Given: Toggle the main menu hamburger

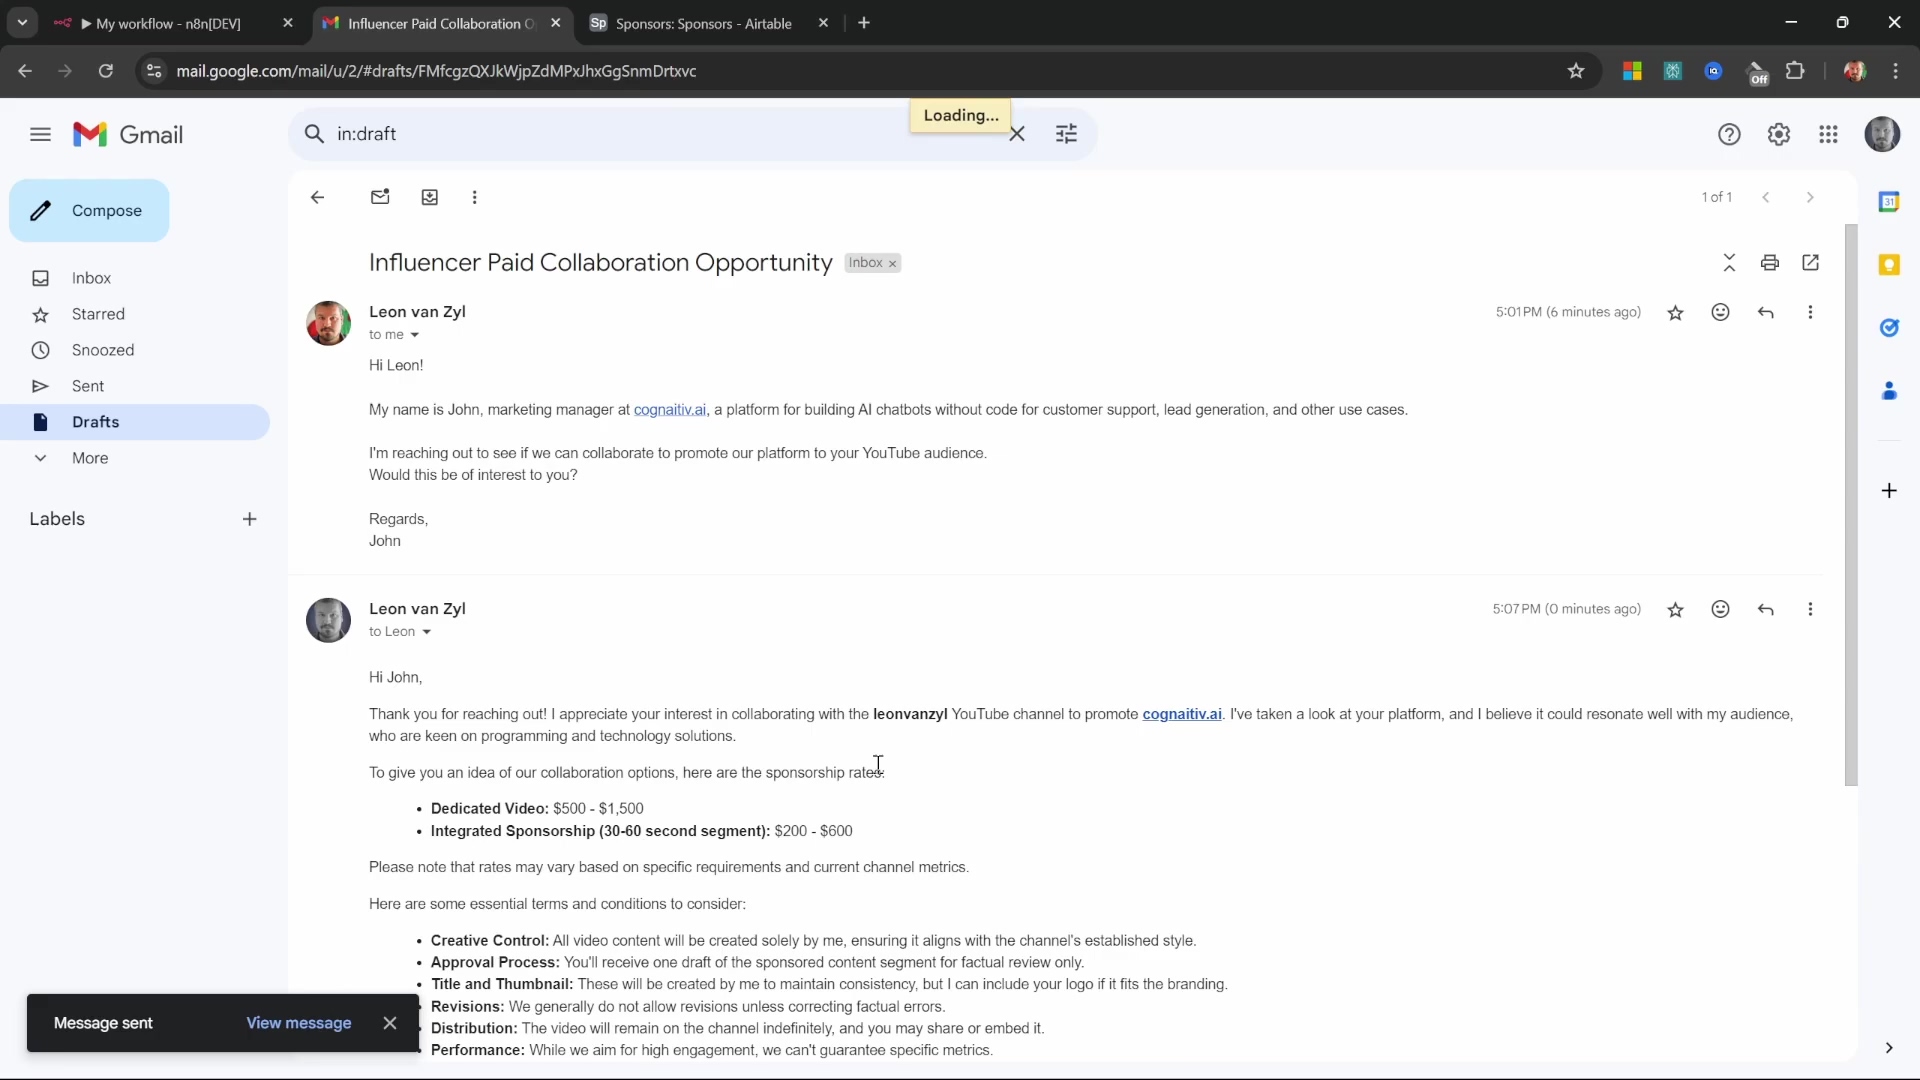Looking at the screenshot, I should coord(40,134).
